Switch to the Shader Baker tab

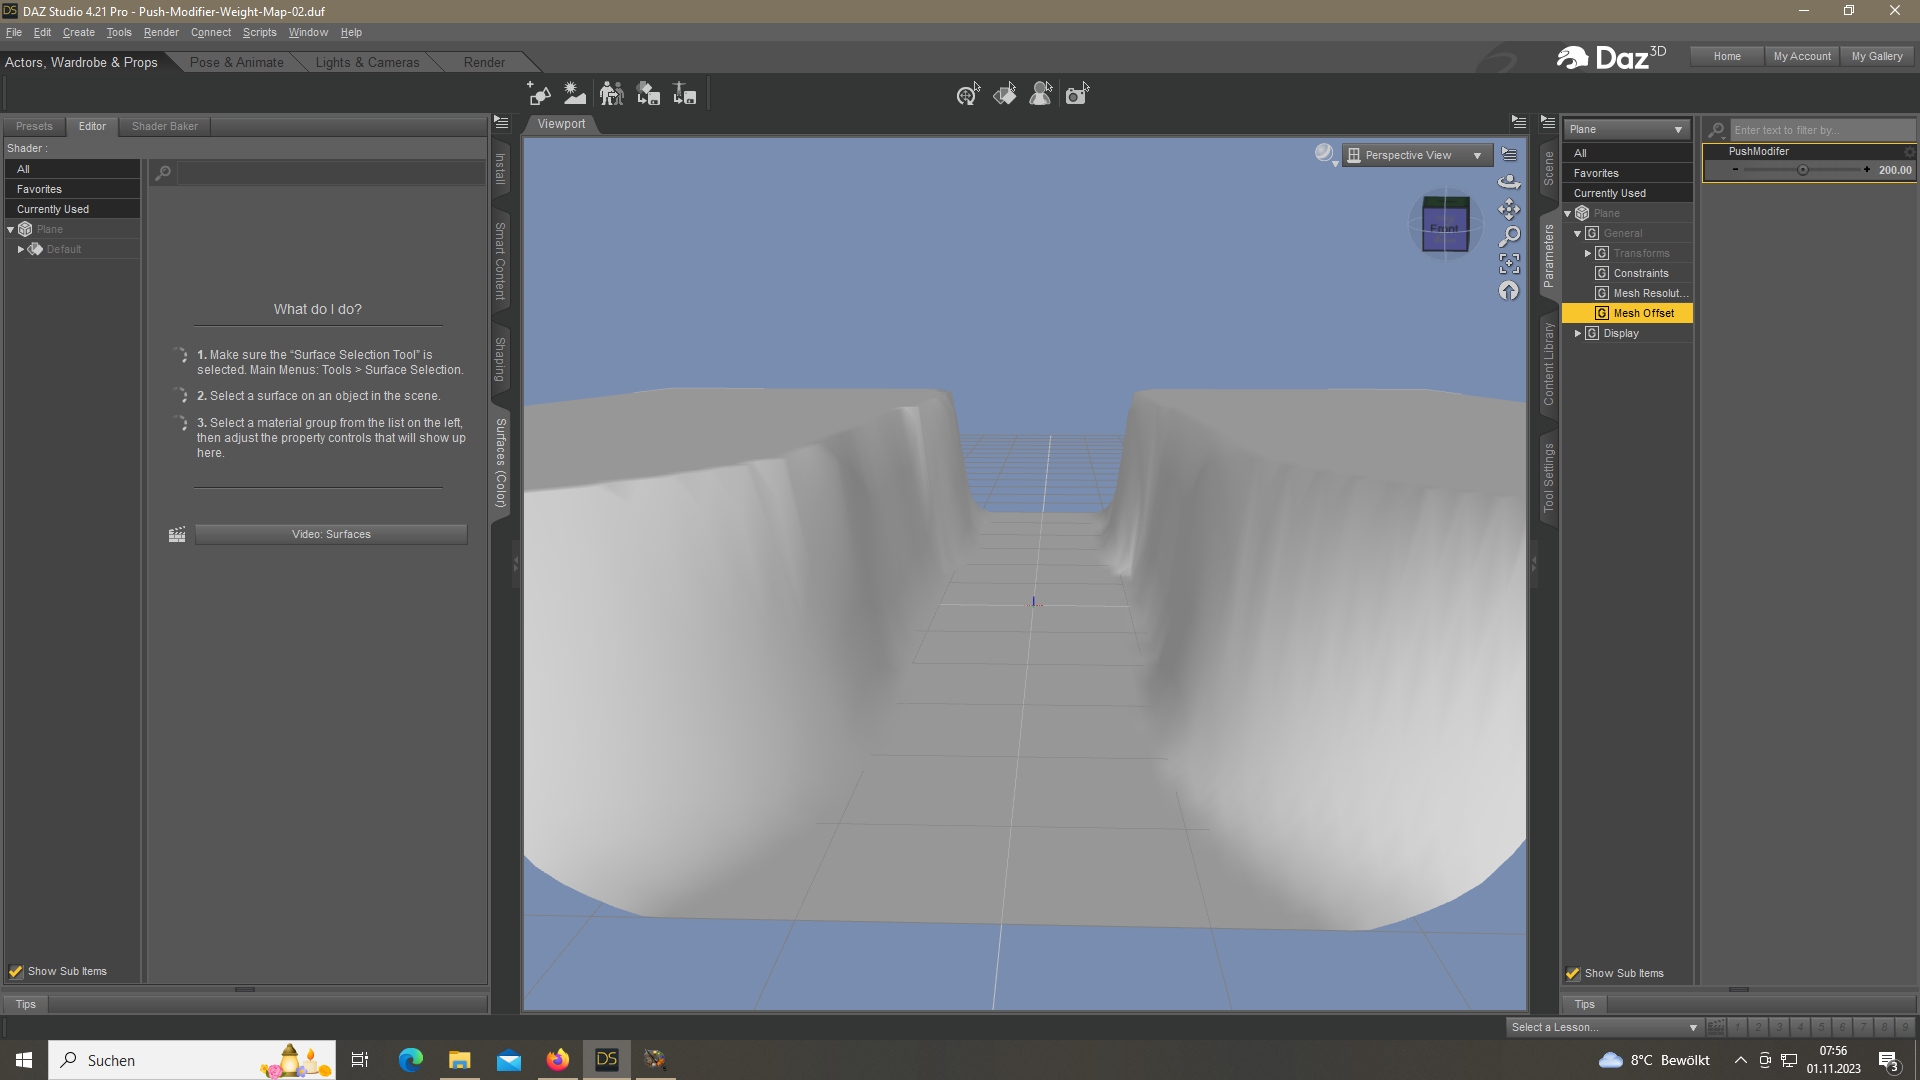165,126
